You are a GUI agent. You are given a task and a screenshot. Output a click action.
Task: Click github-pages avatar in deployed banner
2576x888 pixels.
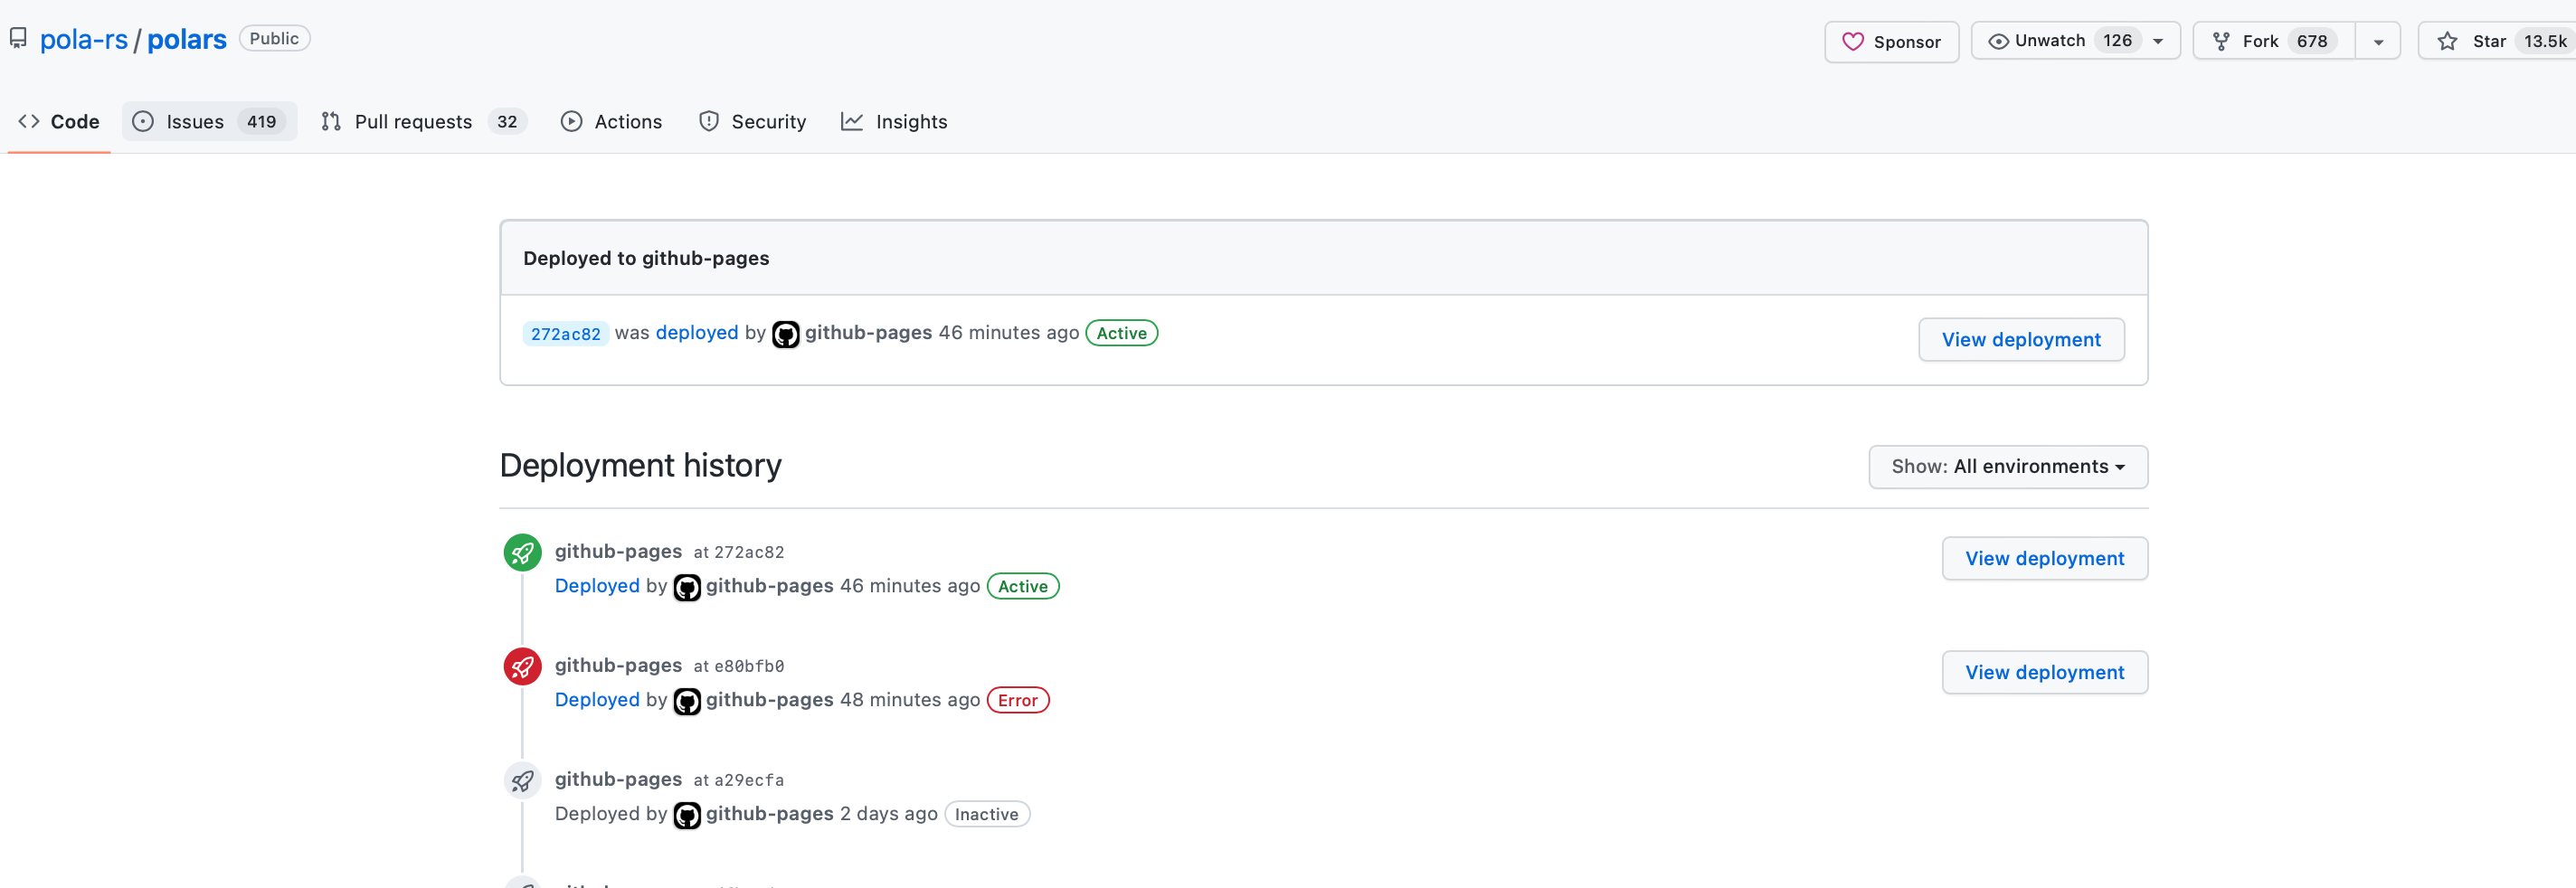(x=785, y=333)
